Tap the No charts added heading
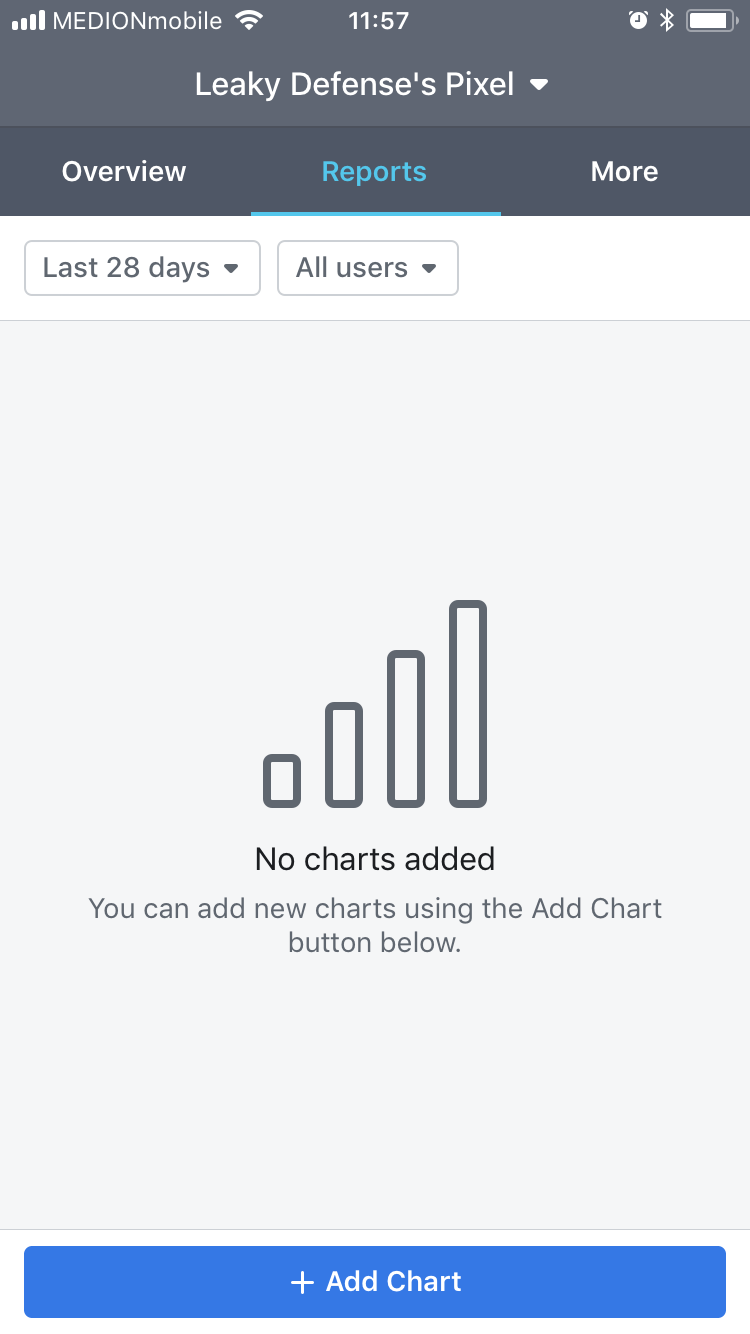750x1334 pixels. tap(375, 858)
